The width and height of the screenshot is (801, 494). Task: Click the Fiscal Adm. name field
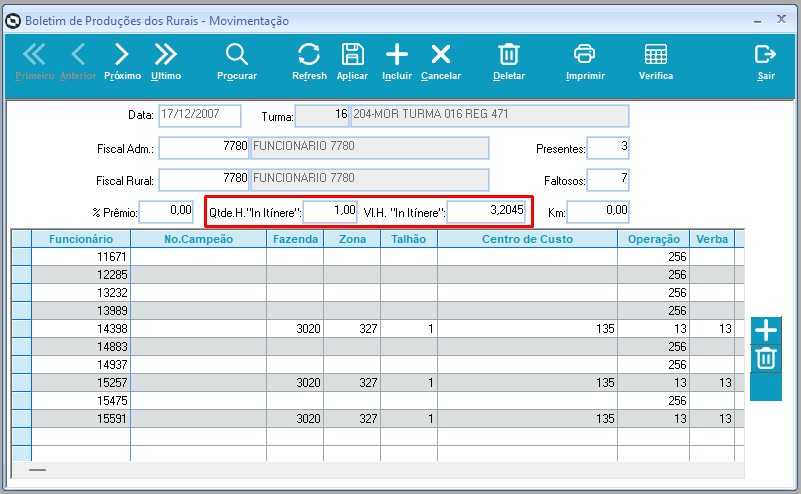pyautogui.click(x=370, y=148)
